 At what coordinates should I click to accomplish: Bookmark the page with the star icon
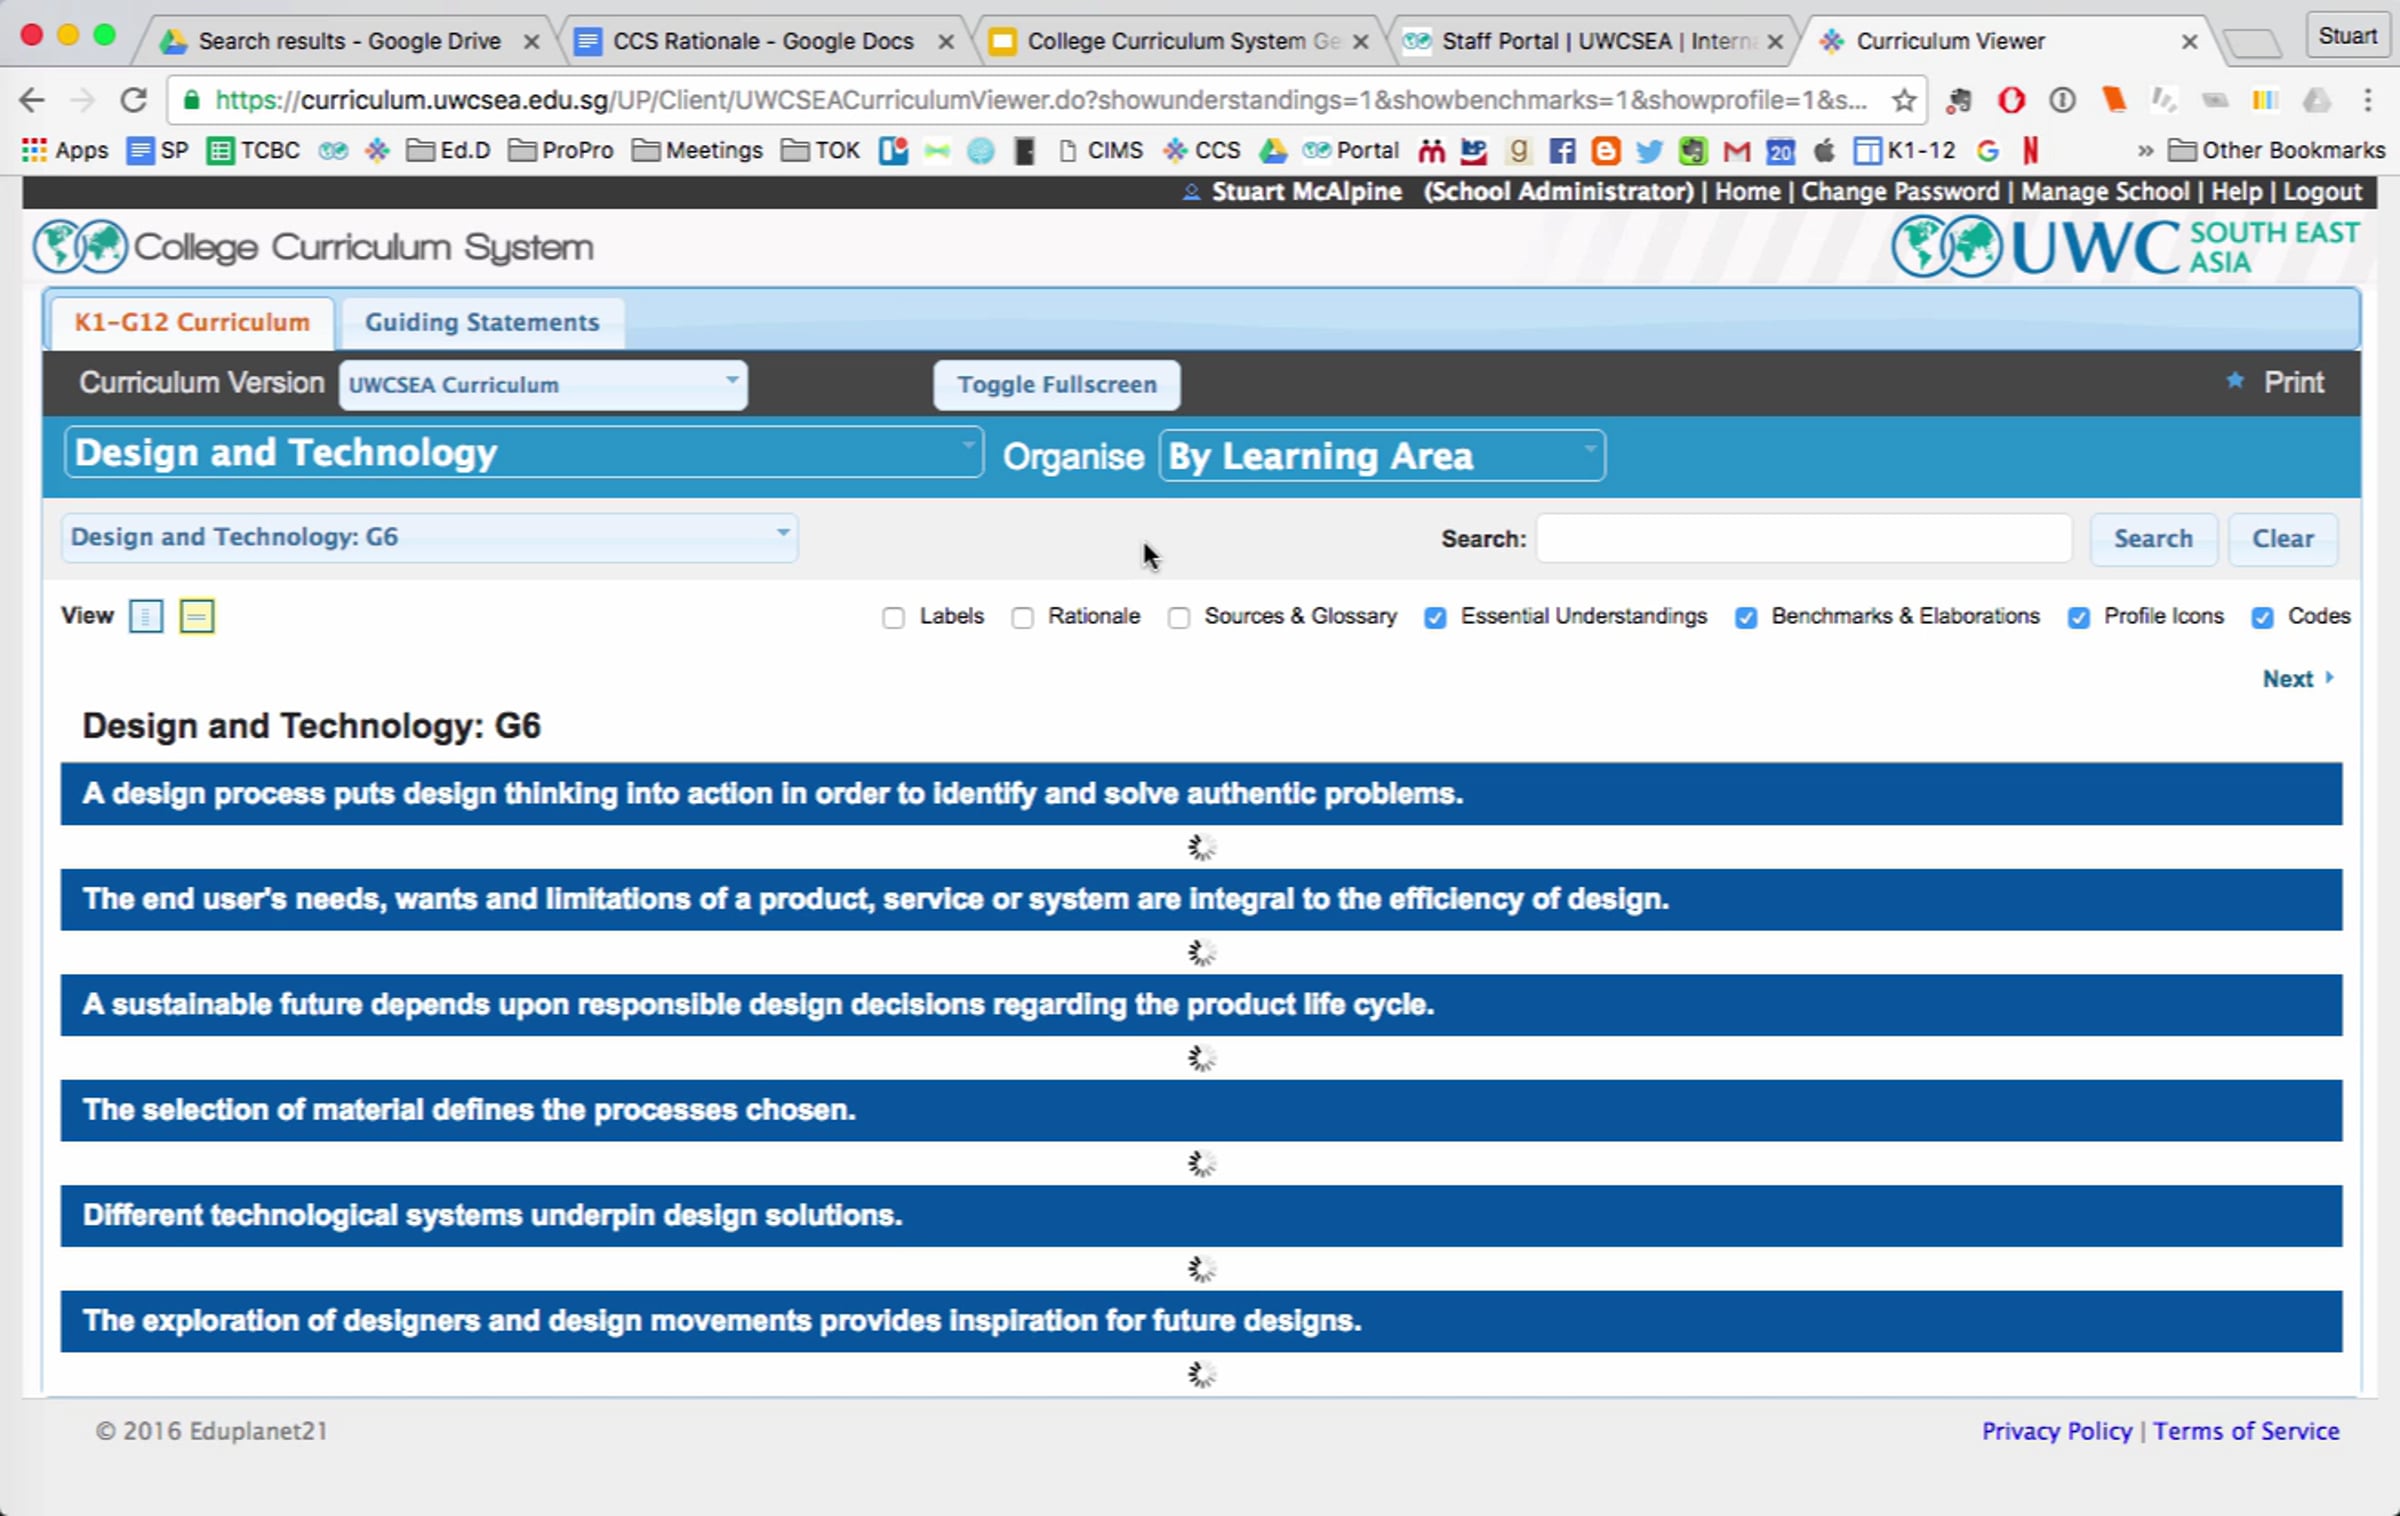[x=1903, y=100]
